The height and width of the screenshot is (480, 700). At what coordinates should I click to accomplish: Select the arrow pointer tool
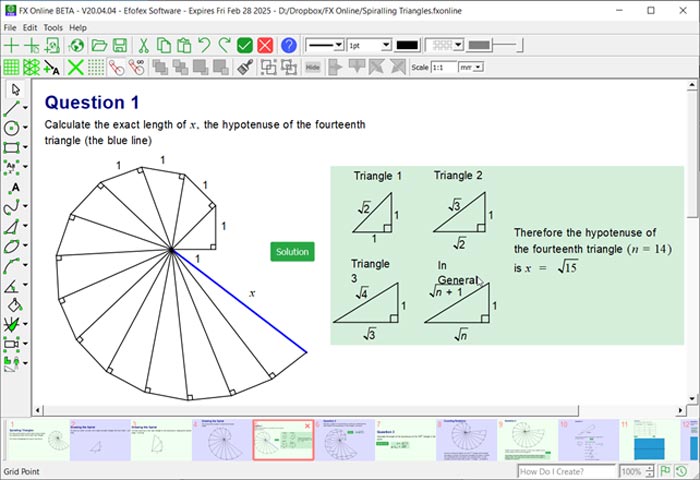(x=16, y=90)
